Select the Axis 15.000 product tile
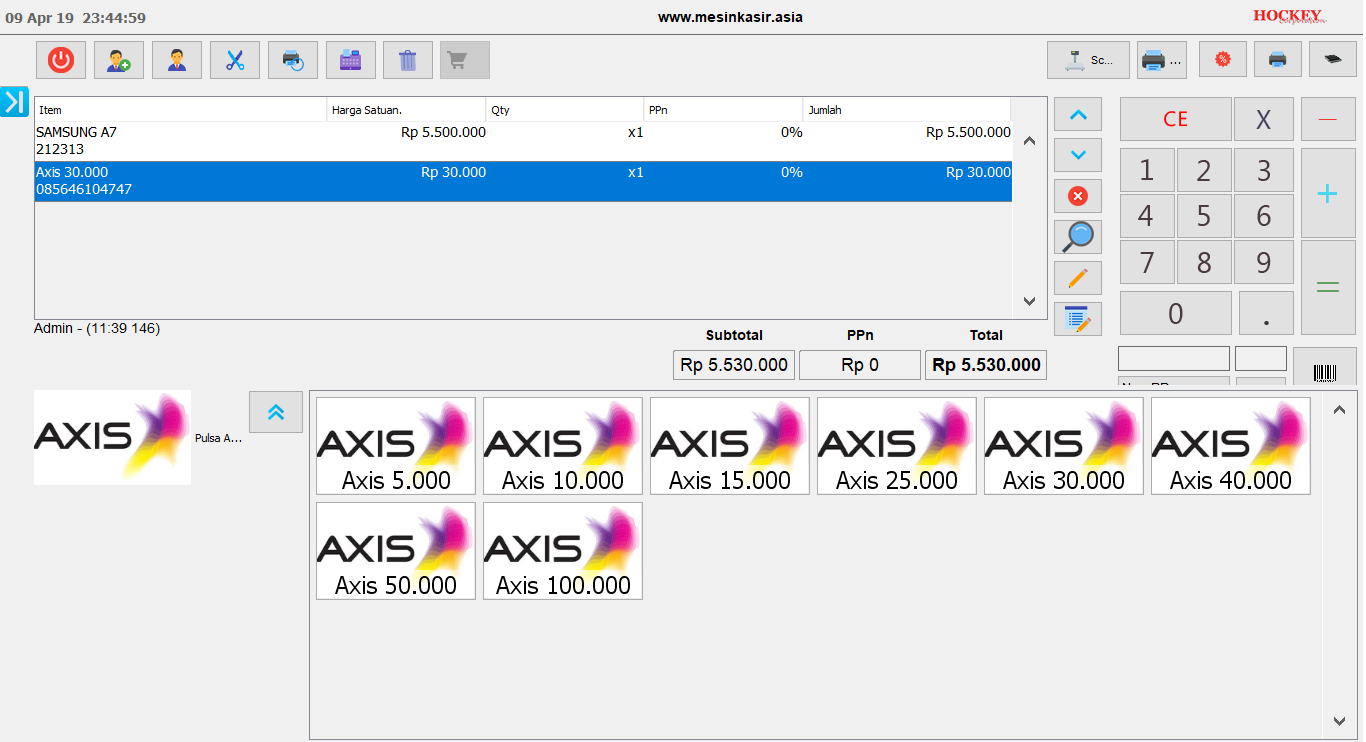This screenshot has width=1366, height=742. 730,446
